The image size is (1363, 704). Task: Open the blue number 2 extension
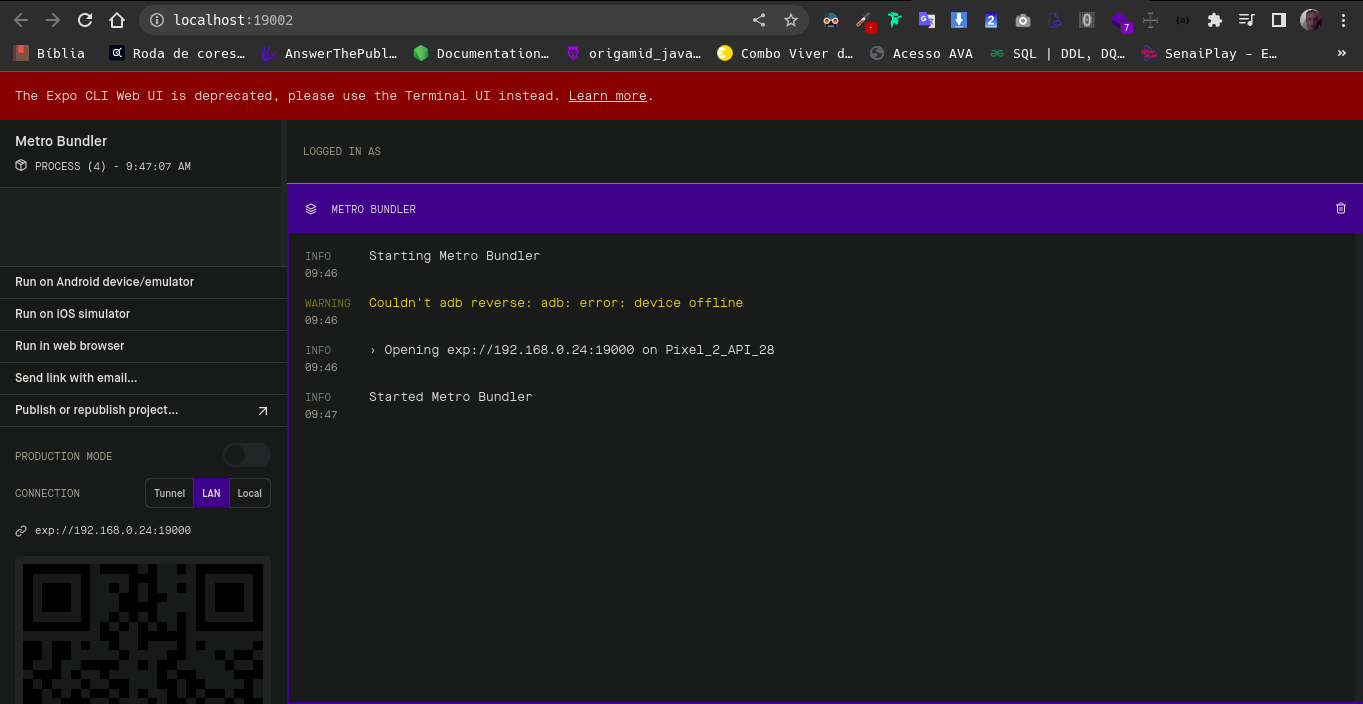(x=991, y=20)
